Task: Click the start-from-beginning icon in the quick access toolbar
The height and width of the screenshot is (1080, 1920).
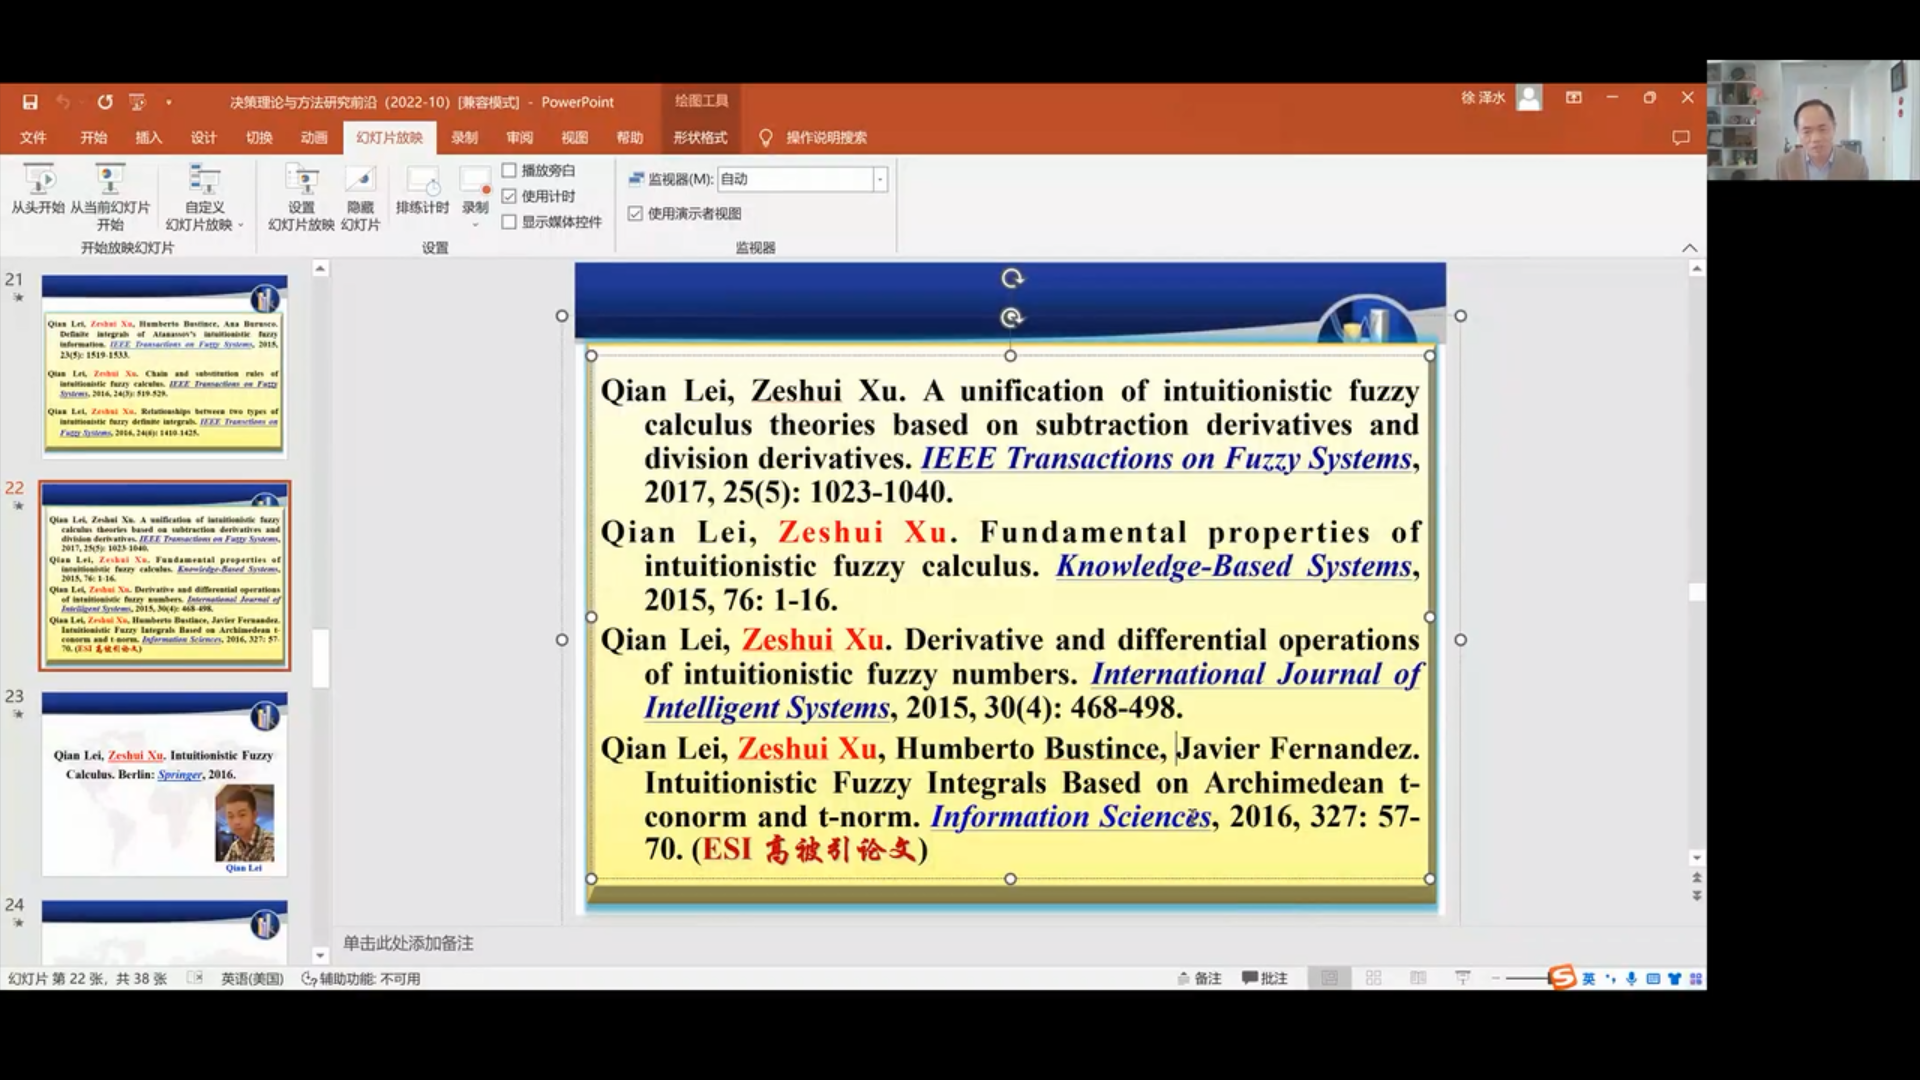Action: pyautogui.click(x=137, y=102)
